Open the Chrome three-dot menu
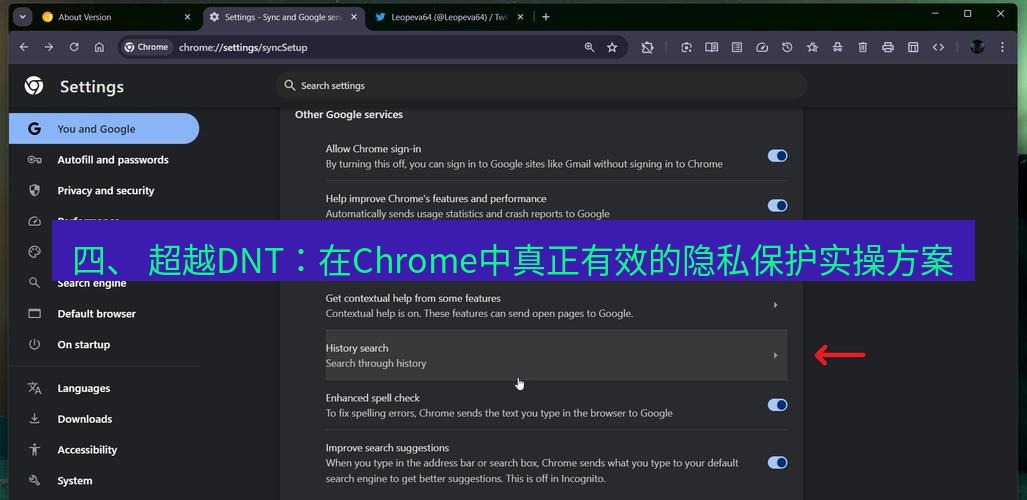 [x=1002, y=47]
